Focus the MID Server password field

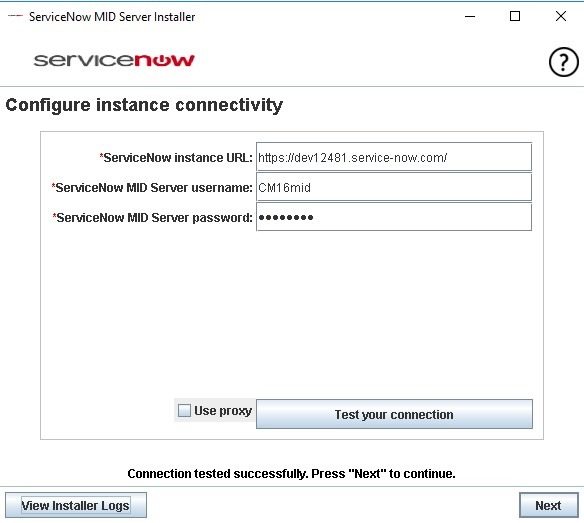394,217
